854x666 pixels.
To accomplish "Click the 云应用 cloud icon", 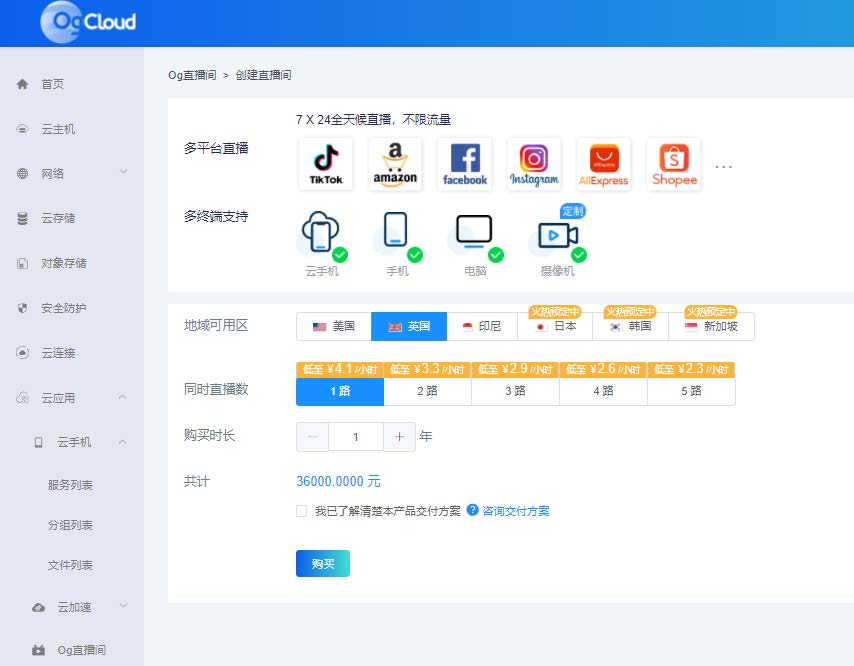I will point(22,398).
